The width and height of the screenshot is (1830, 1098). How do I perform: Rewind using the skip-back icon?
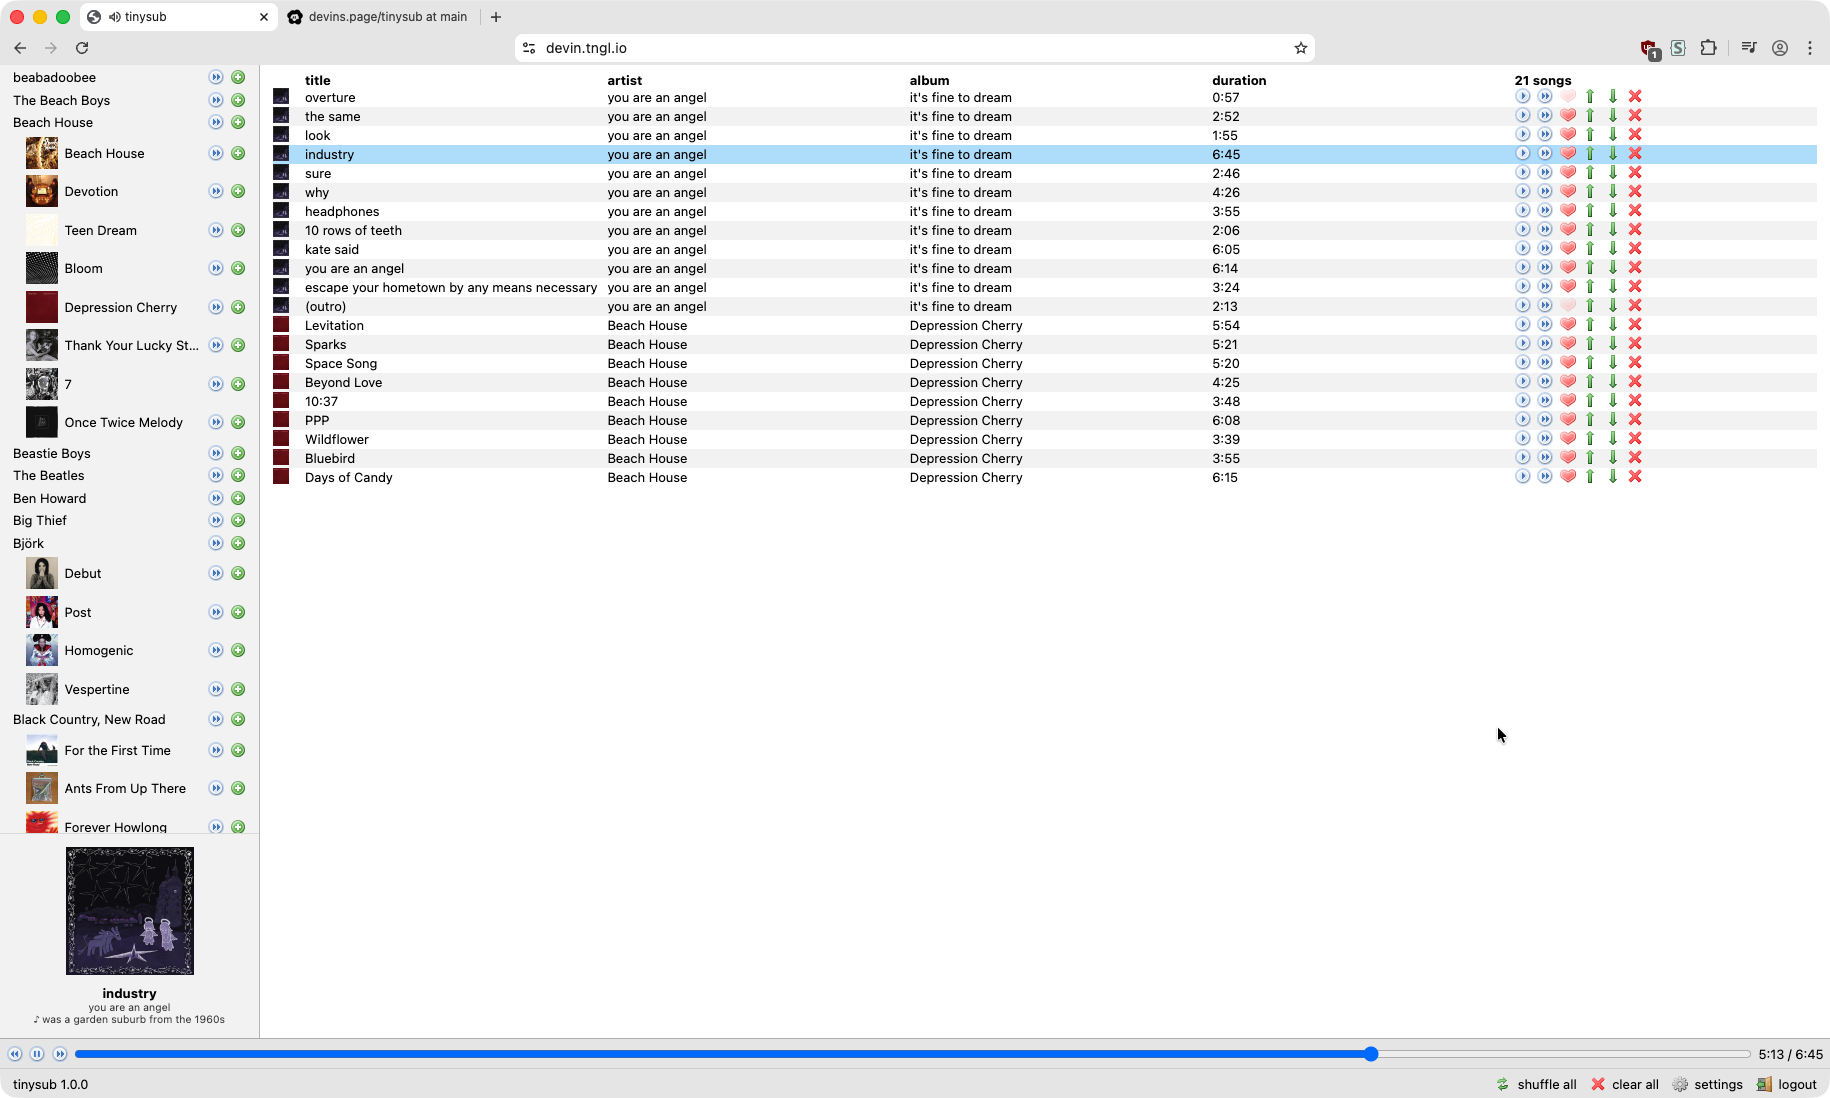(15, 1054)
